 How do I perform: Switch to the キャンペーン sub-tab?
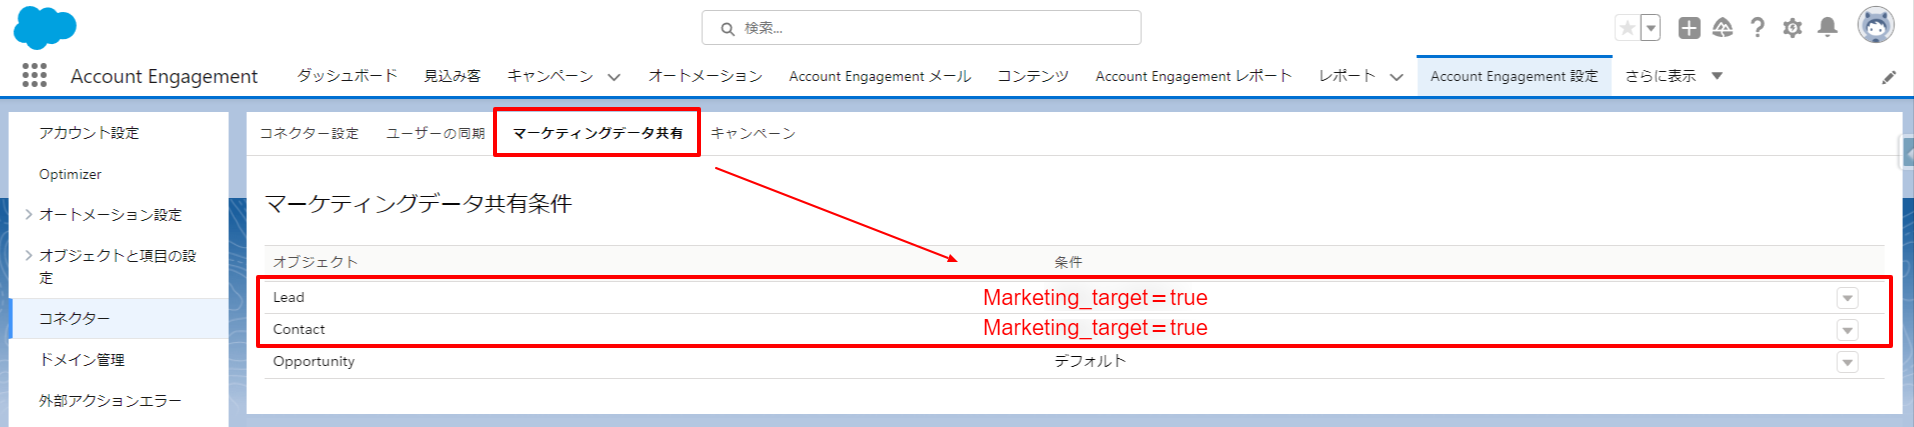pyautogui.click(x=753, y=133)
